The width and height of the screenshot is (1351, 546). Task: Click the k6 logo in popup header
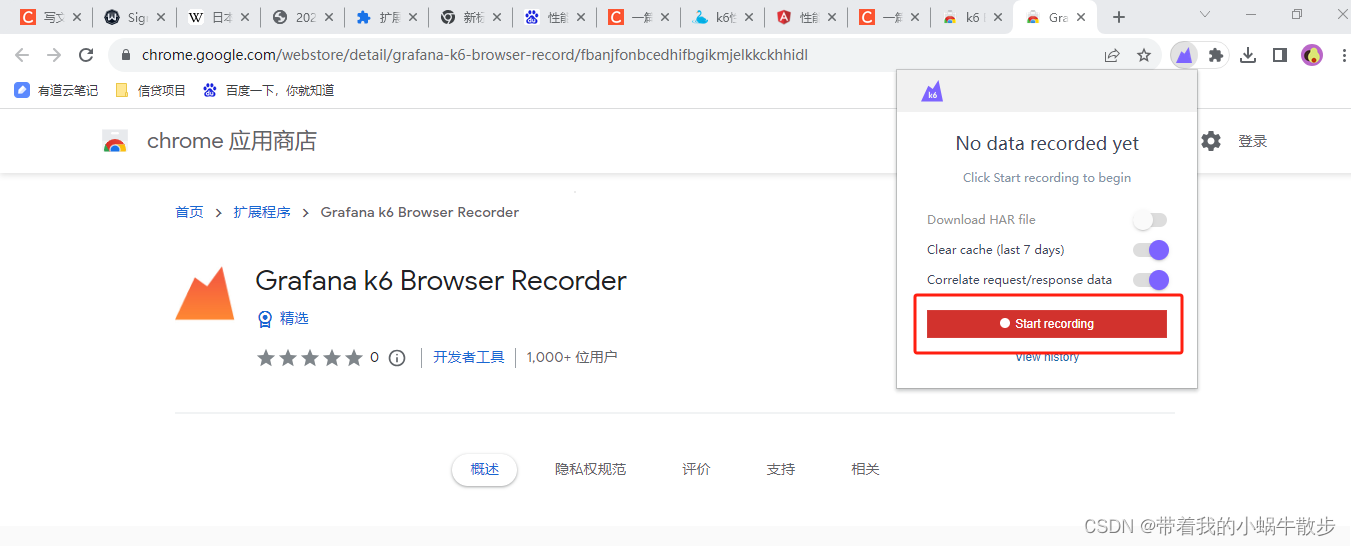932,91
